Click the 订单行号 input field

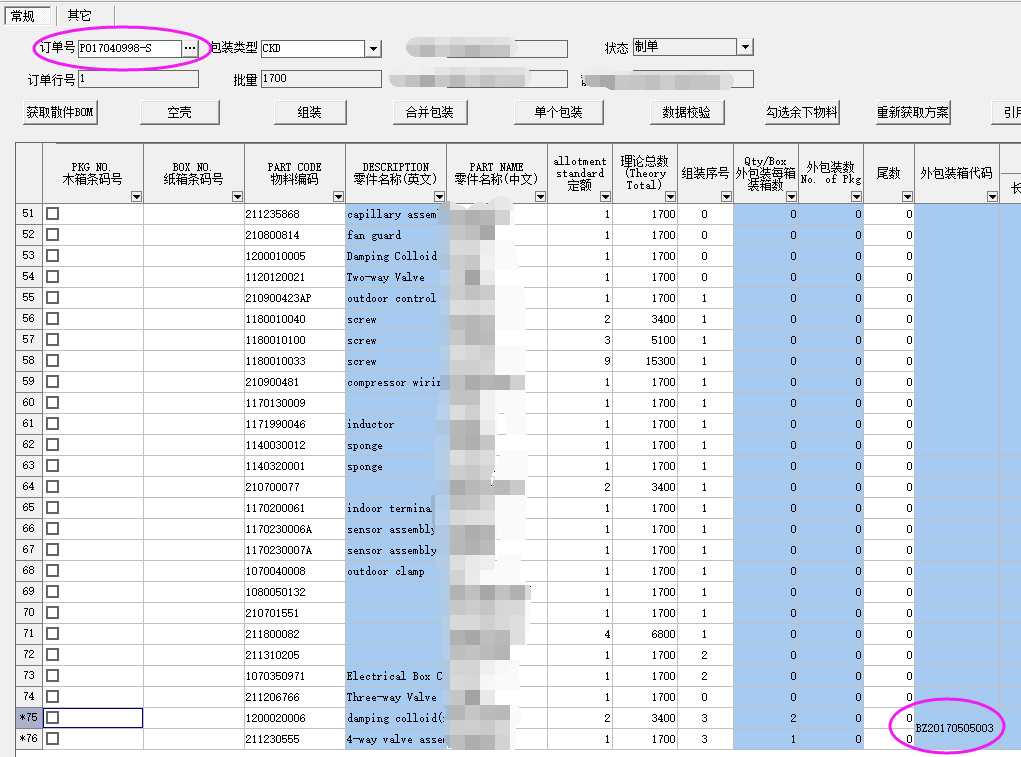click(x=138, y=79)
